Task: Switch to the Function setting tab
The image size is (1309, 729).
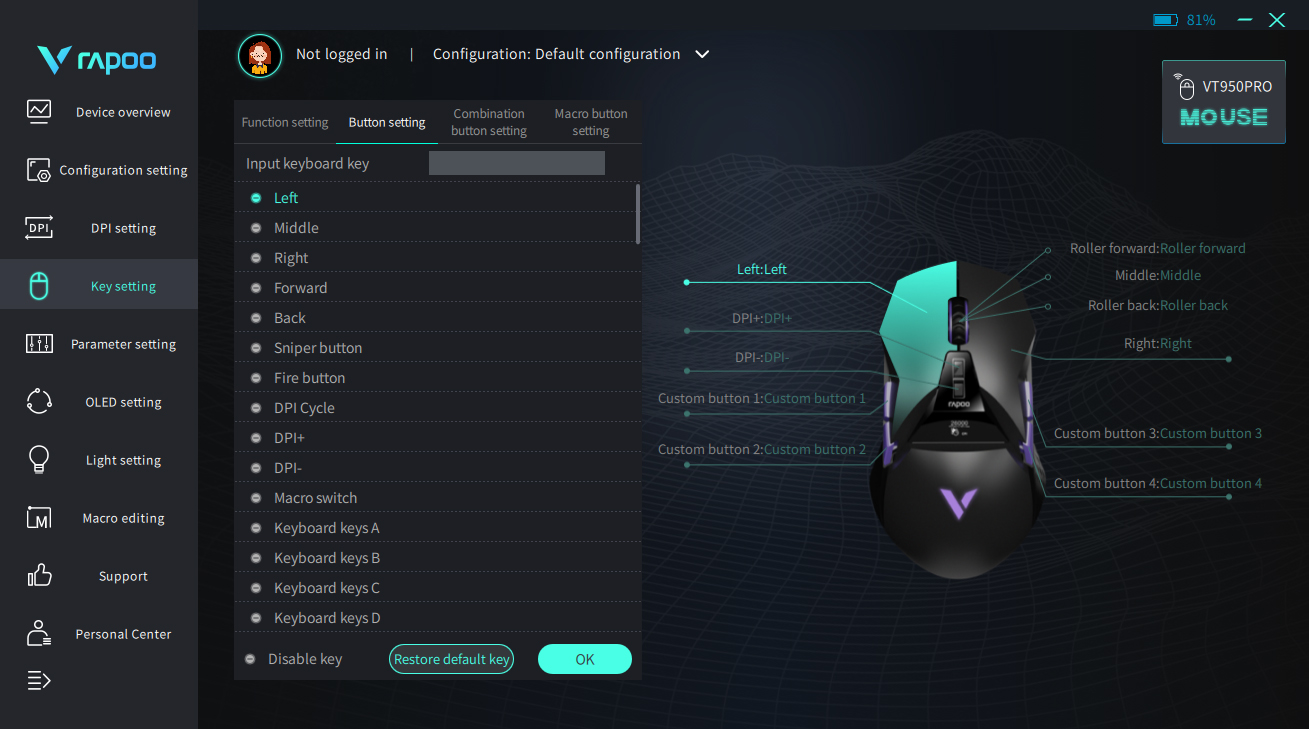Action: [x=285, y=122]
